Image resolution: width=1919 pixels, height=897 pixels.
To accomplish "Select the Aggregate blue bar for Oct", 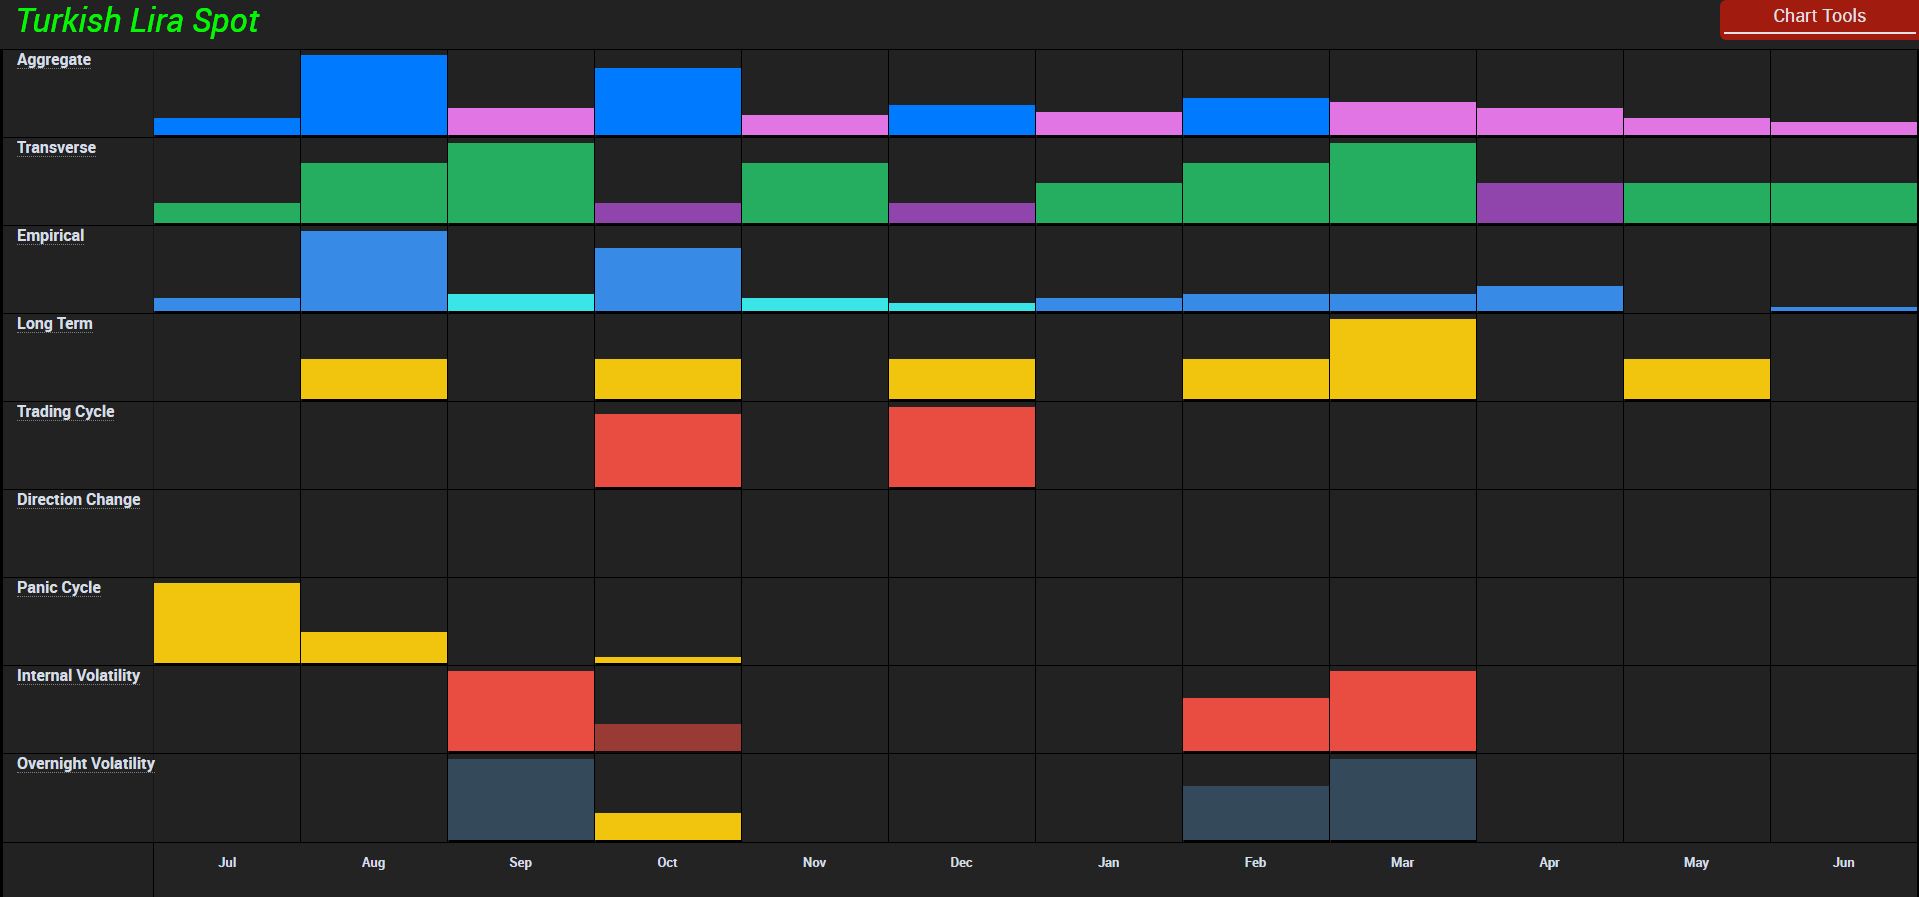I will click(668, 101).
